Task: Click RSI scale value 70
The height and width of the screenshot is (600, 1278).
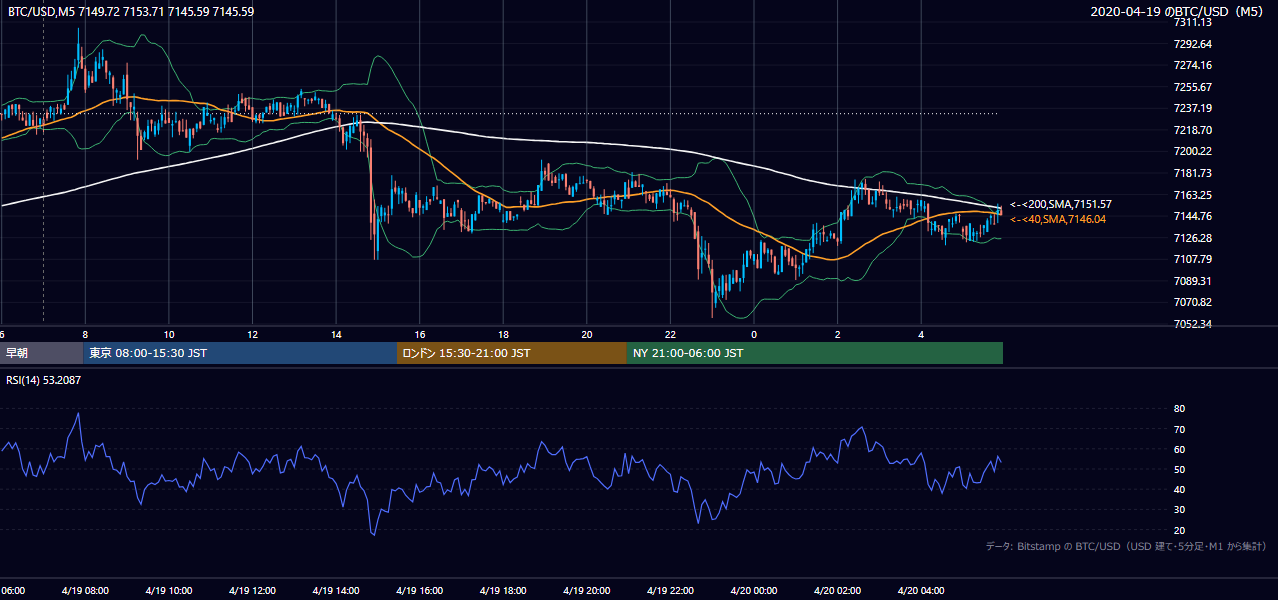Action: 1179,429
